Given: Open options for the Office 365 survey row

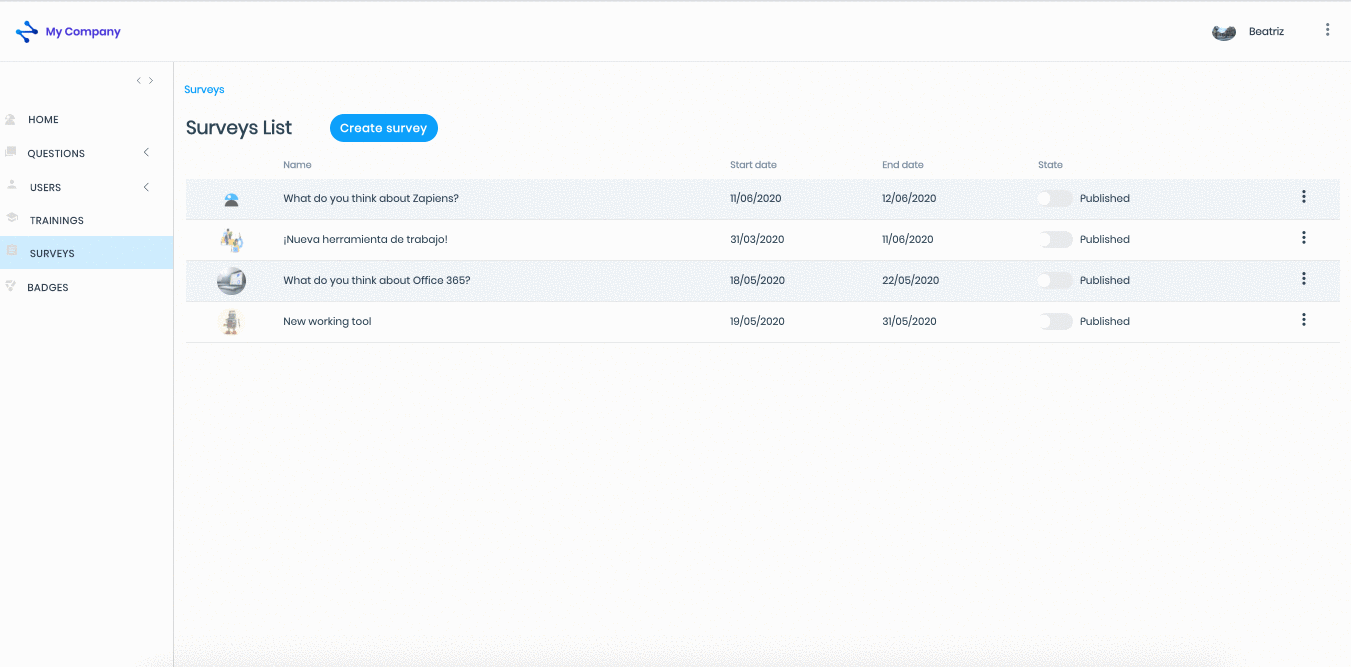Looking at the screenshot, I should pos(1304,279).
